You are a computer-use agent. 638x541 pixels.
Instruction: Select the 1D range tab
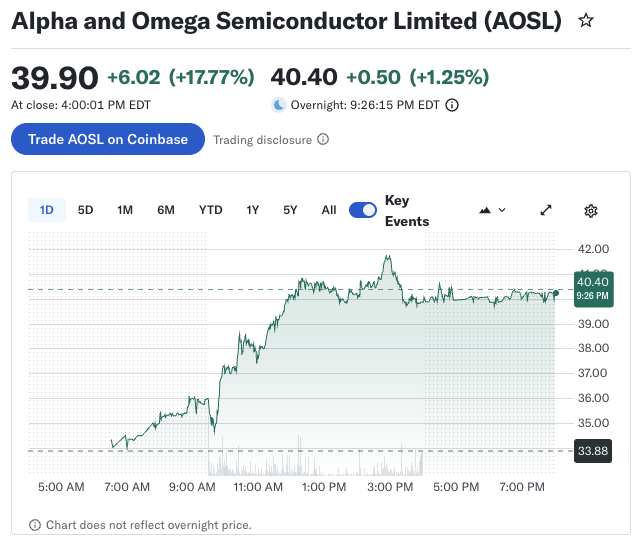47,210
